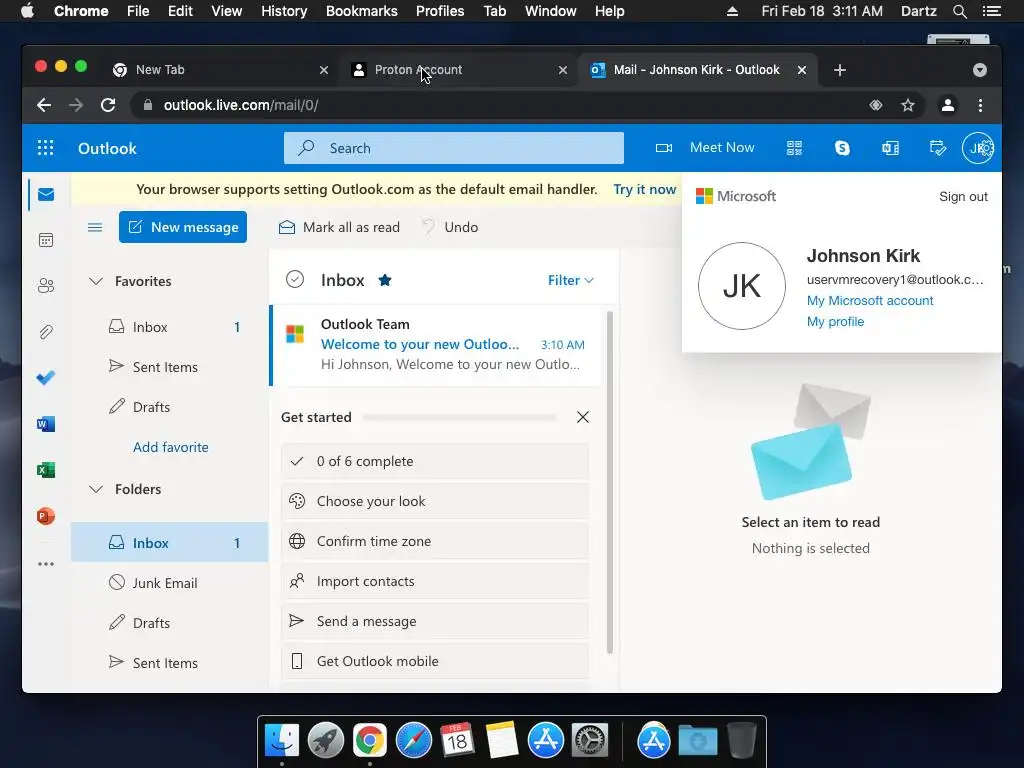Viewport: 1024px width, 768px height.
Task: Select Drafts under Favorites
Action: [x=170, y=407]
